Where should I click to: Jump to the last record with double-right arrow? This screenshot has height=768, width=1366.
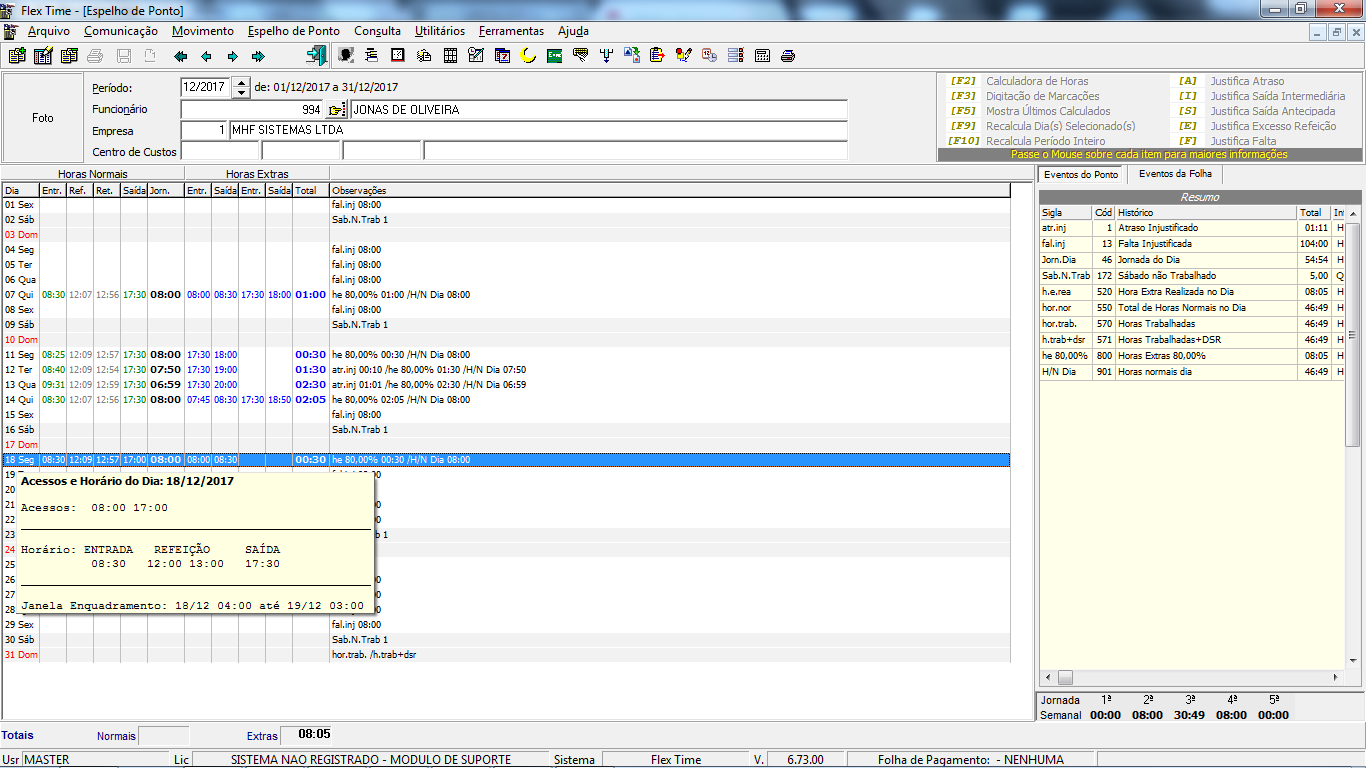[x=259, y=56]
